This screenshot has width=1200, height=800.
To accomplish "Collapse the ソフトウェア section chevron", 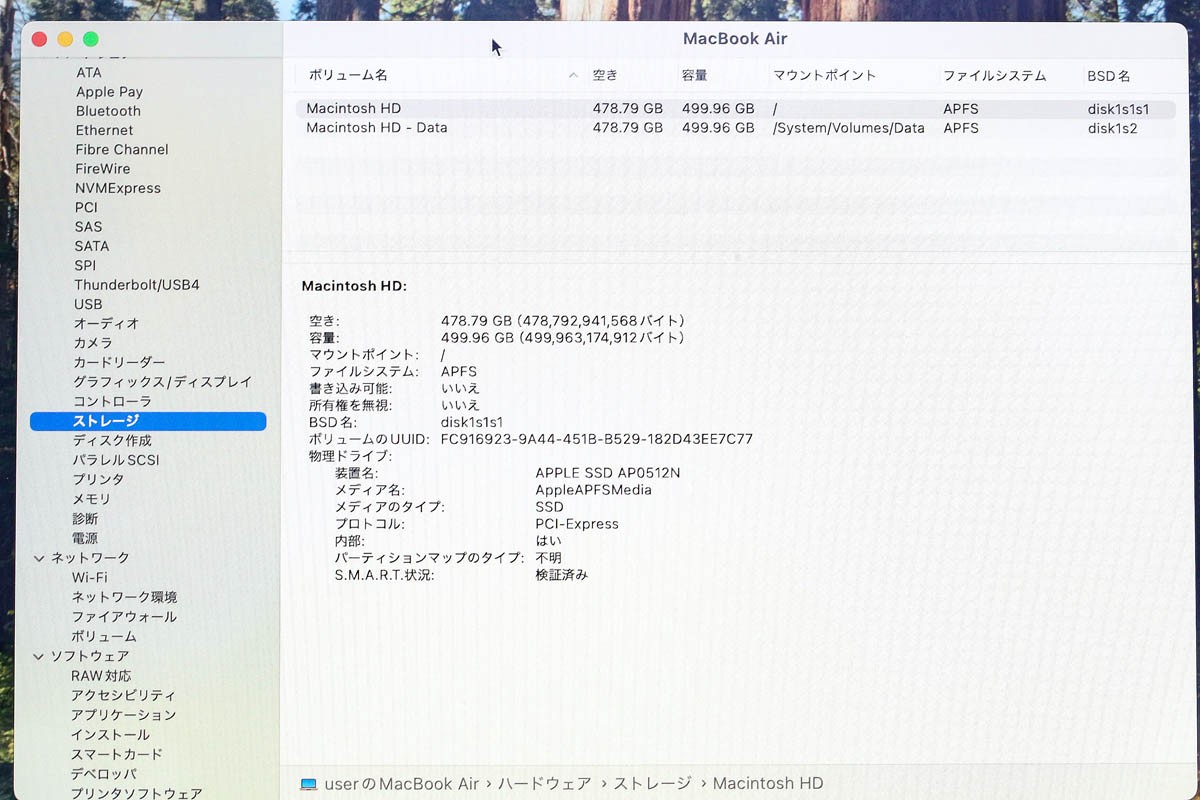I will (39, 656).
